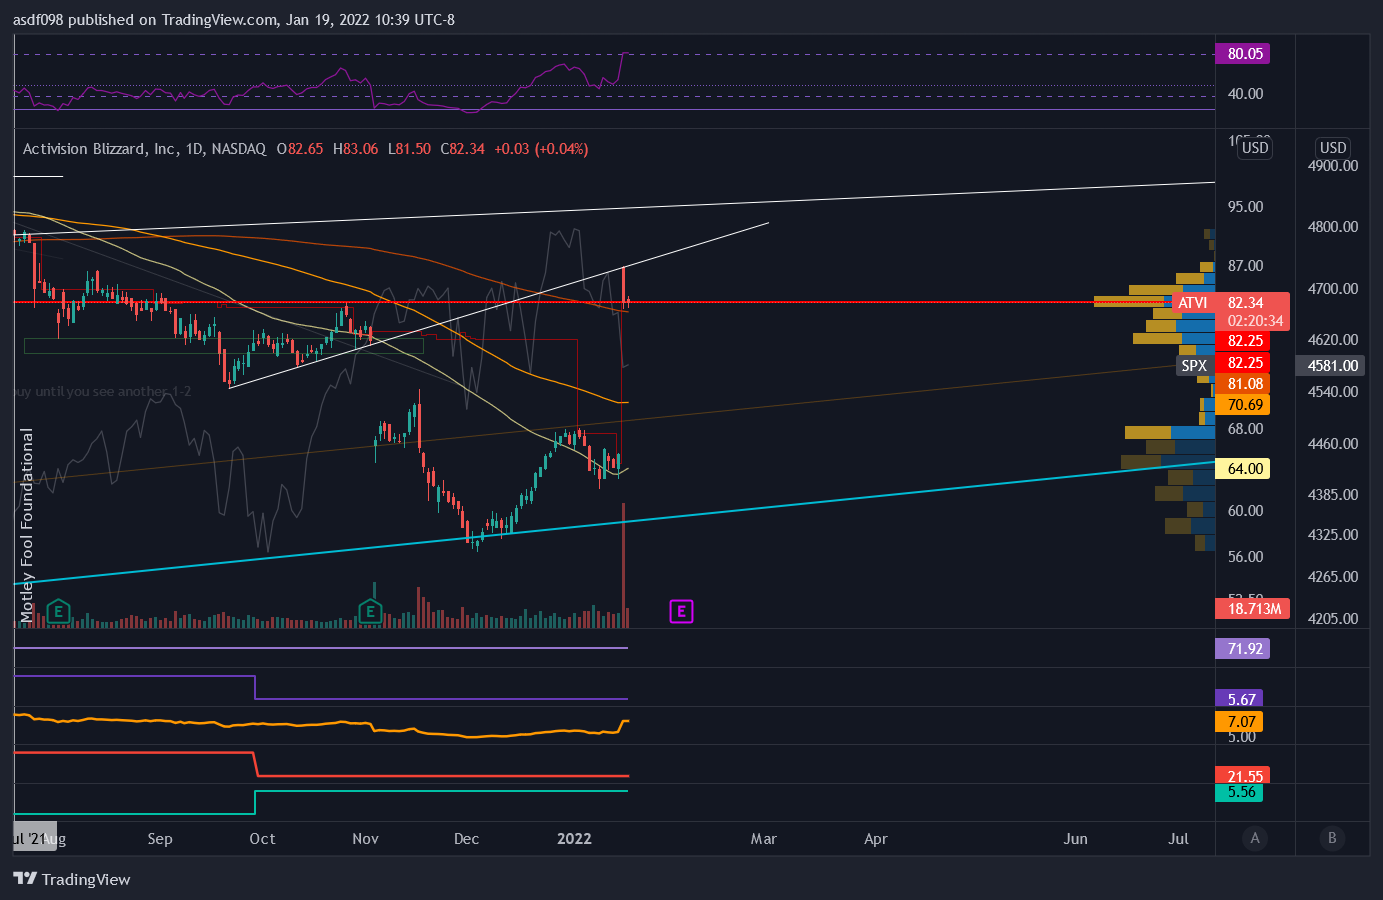Select the orange 7.07 indicator label
Image resolution: width=1383 pixels, height=900 pixels.
tap(1241, 722)
